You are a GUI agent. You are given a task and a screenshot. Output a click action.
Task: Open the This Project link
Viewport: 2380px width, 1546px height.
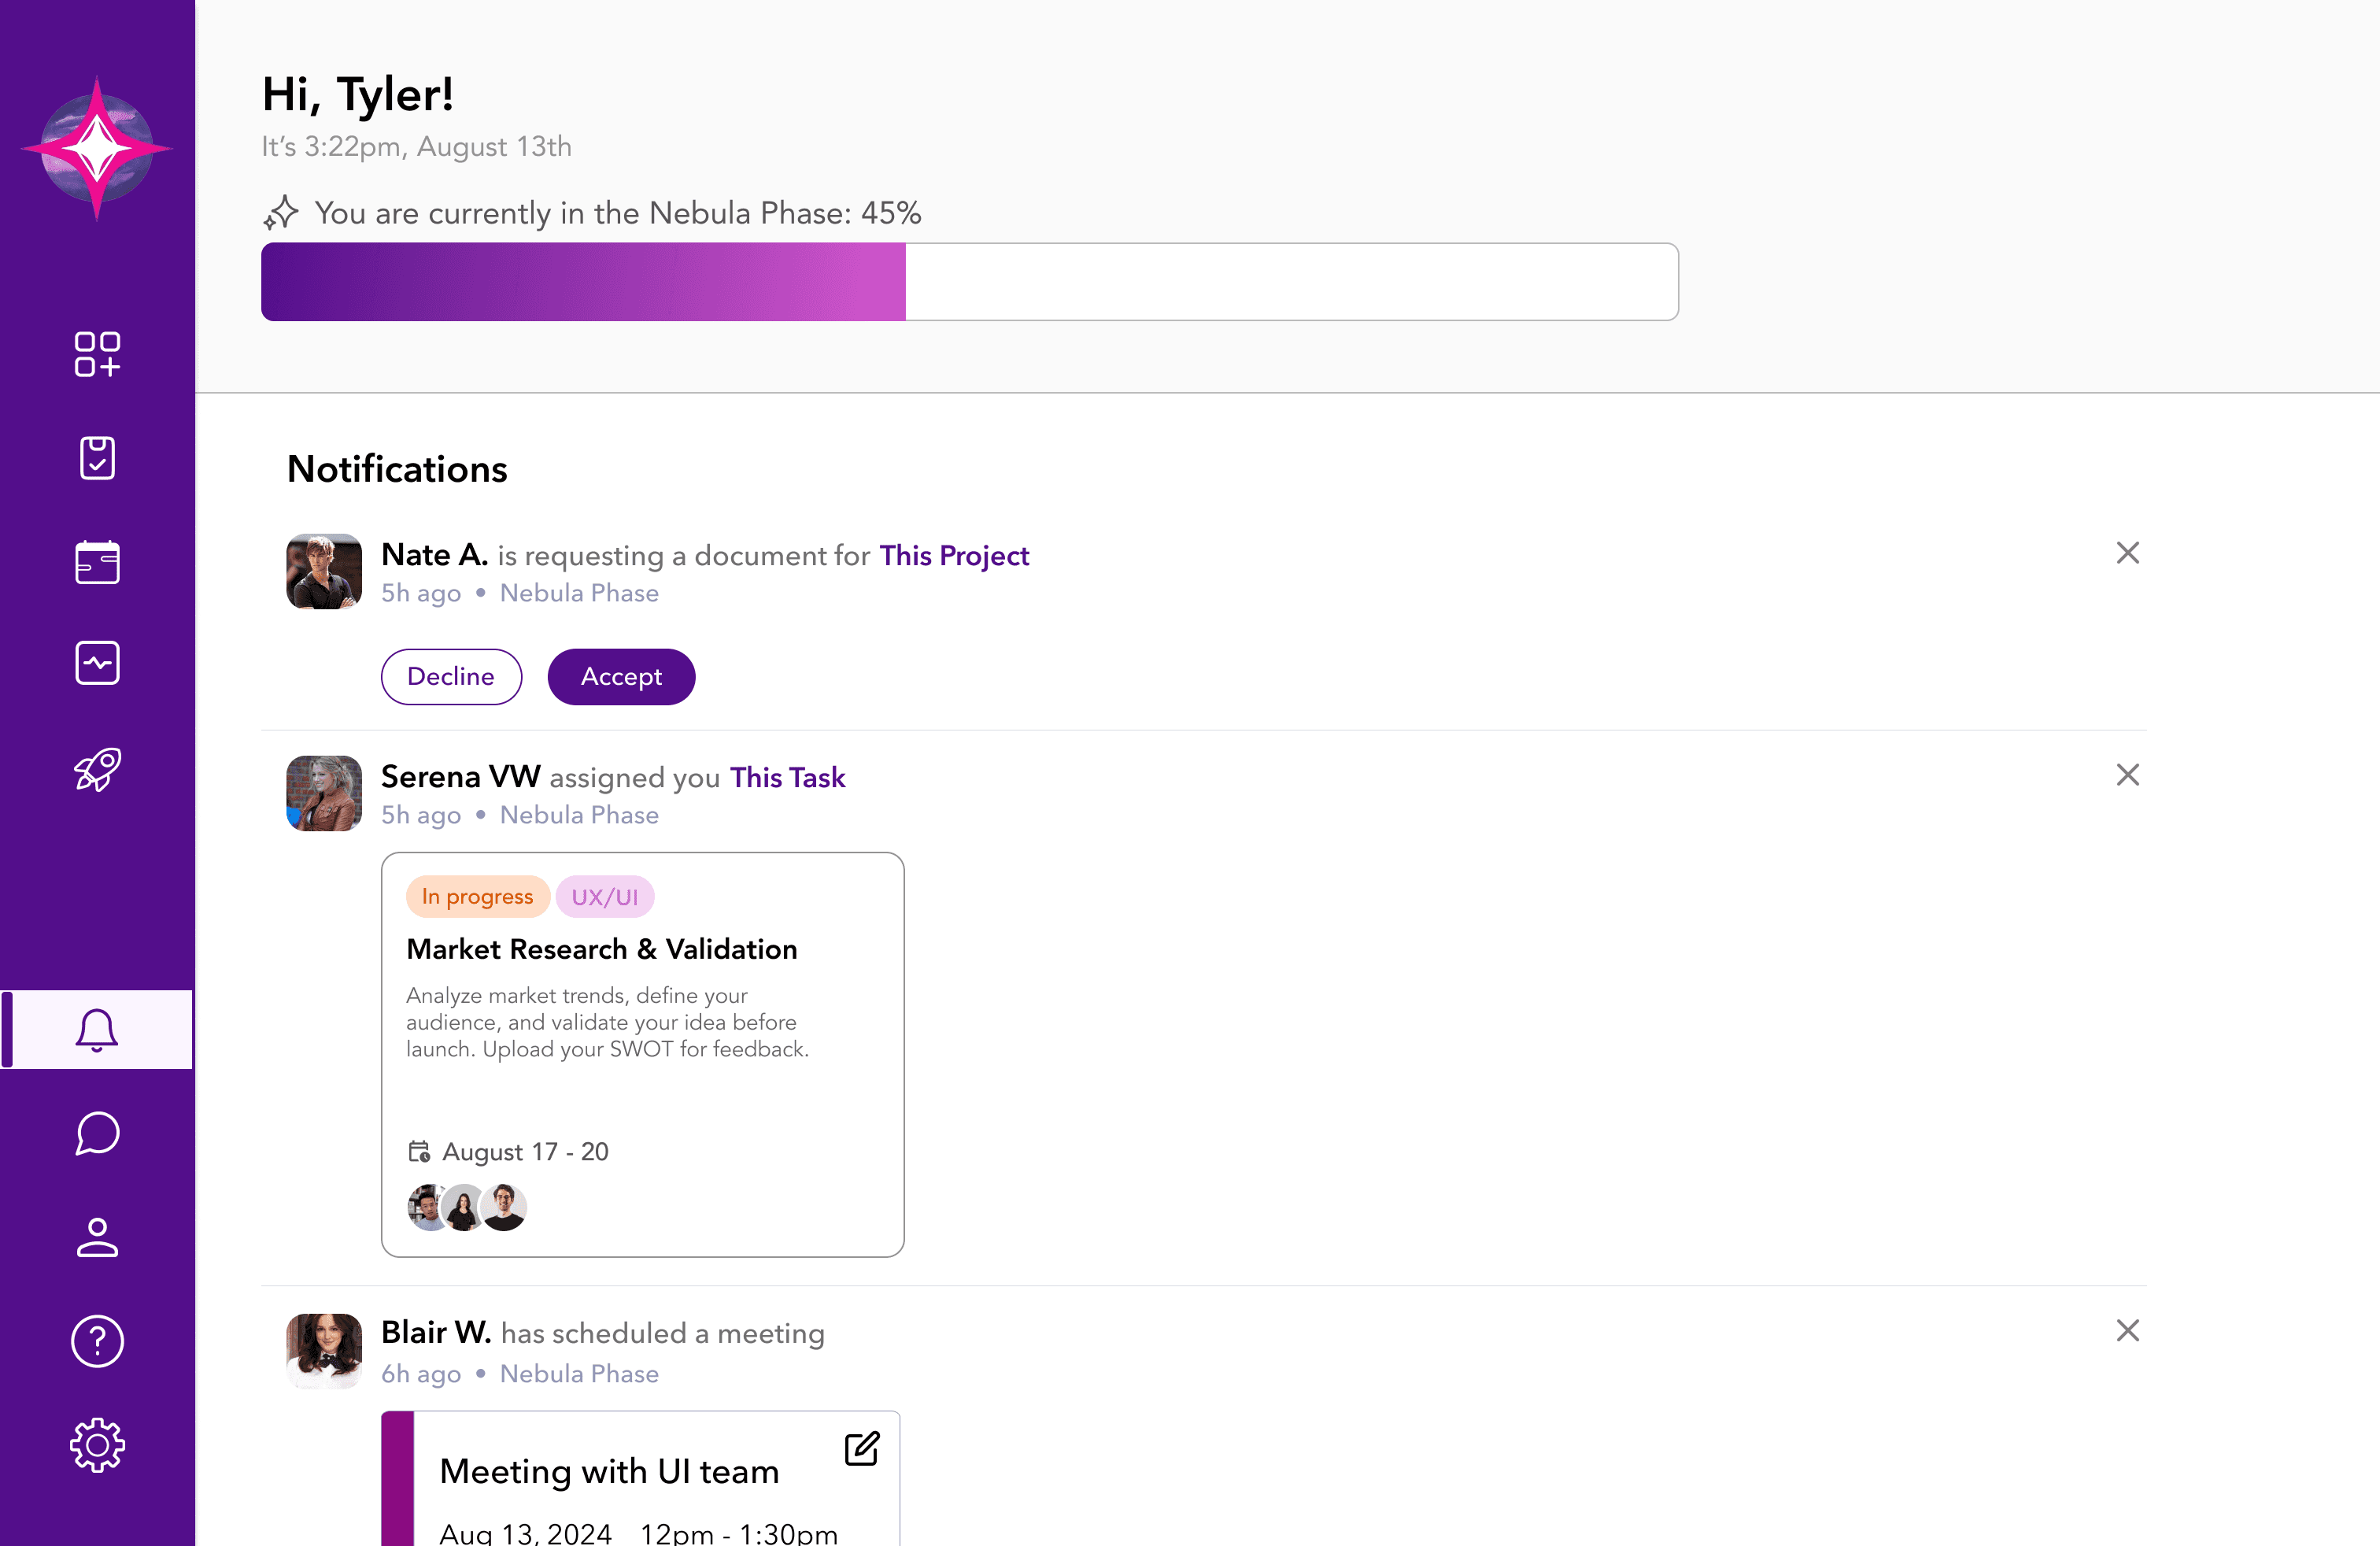tap(953, 555)
